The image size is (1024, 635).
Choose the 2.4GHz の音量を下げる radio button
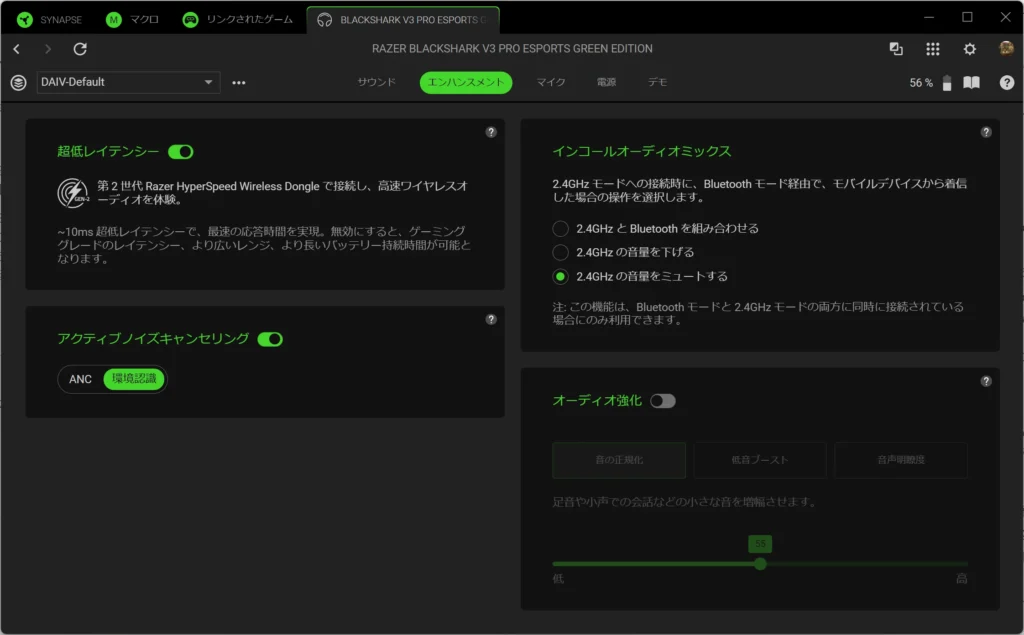click(x=561, y=252)
